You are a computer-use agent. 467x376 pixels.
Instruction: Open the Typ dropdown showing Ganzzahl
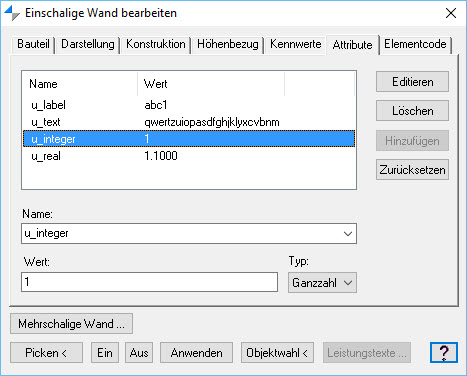tap(322, 283)
